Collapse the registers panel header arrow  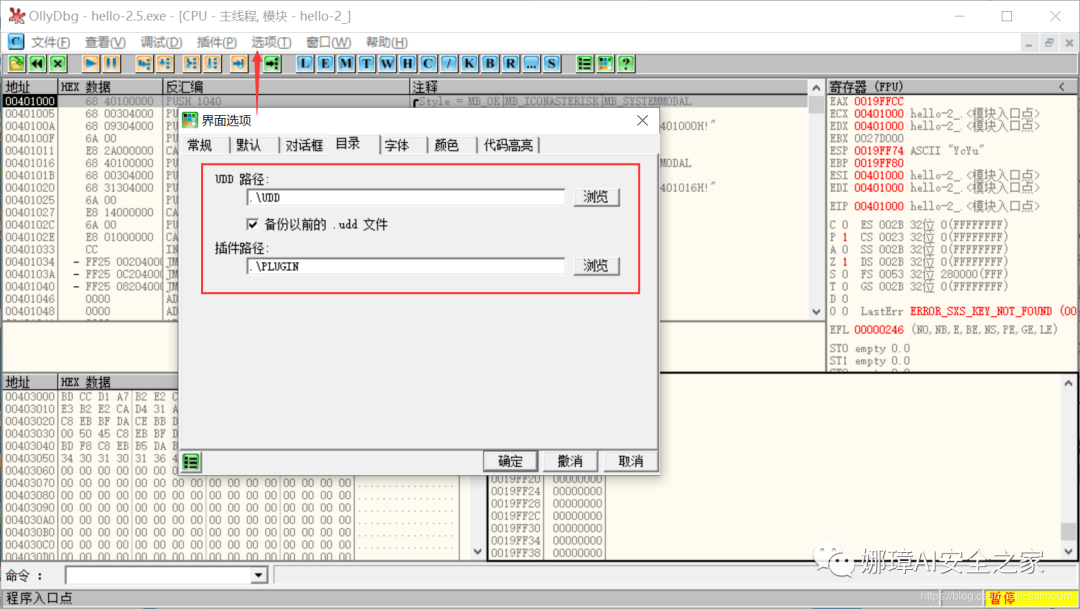(1062, 87)
